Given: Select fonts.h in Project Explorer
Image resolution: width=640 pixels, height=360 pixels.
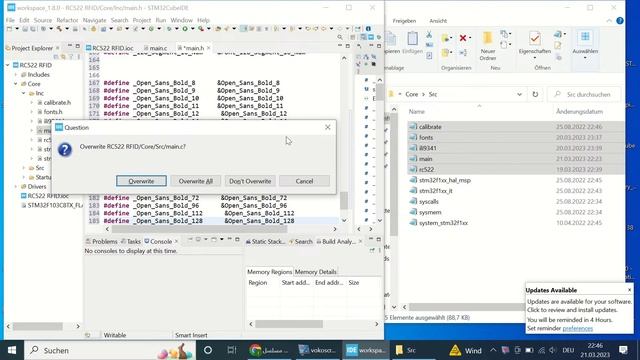Looking at the screenshot, I should pyautogui.click(x=53, y=112).
